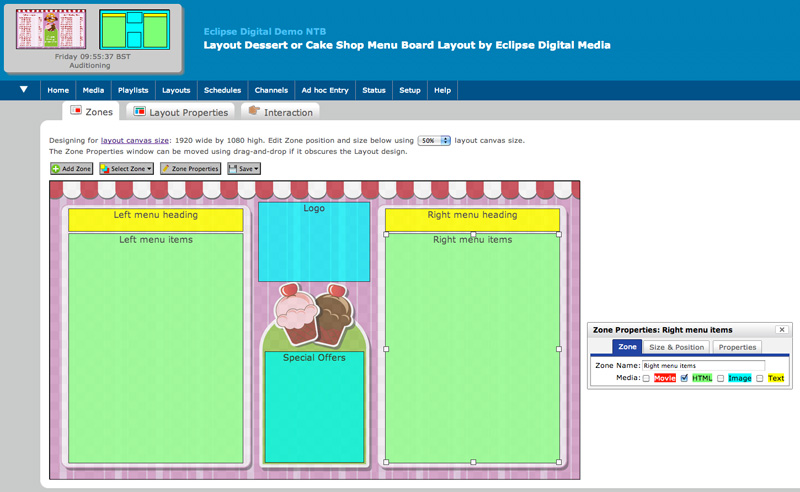Viewport: 800px width, 492px height.
Task: Open the 50% canvas size dropdown
Action: (x=434, y=141)
